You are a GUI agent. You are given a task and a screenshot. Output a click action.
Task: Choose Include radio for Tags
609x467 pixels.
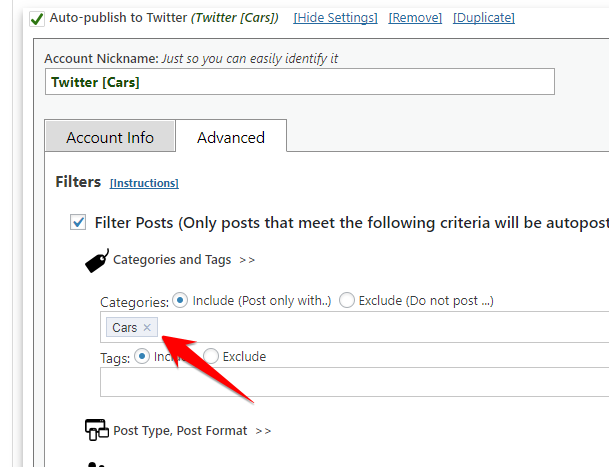click(141, 356)
